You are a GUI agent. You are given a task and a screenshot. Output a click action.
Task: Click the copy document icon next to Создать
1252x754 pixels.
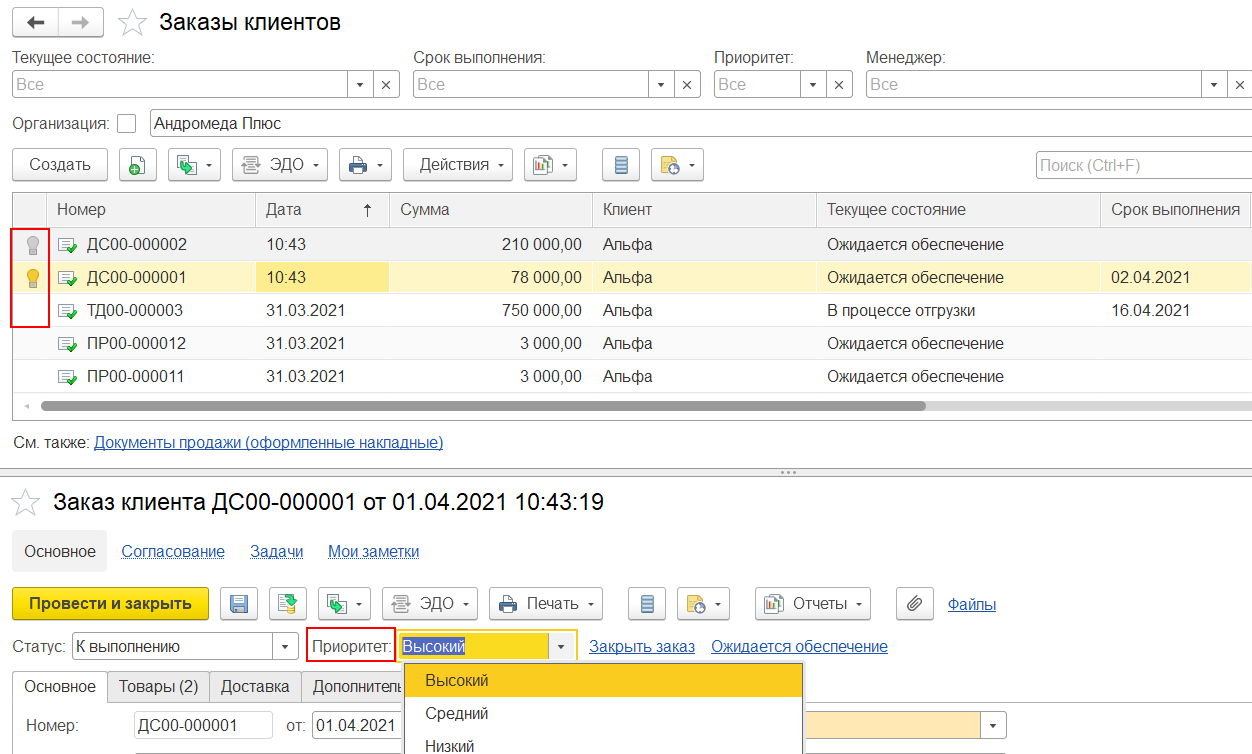(x=138, y=165)
